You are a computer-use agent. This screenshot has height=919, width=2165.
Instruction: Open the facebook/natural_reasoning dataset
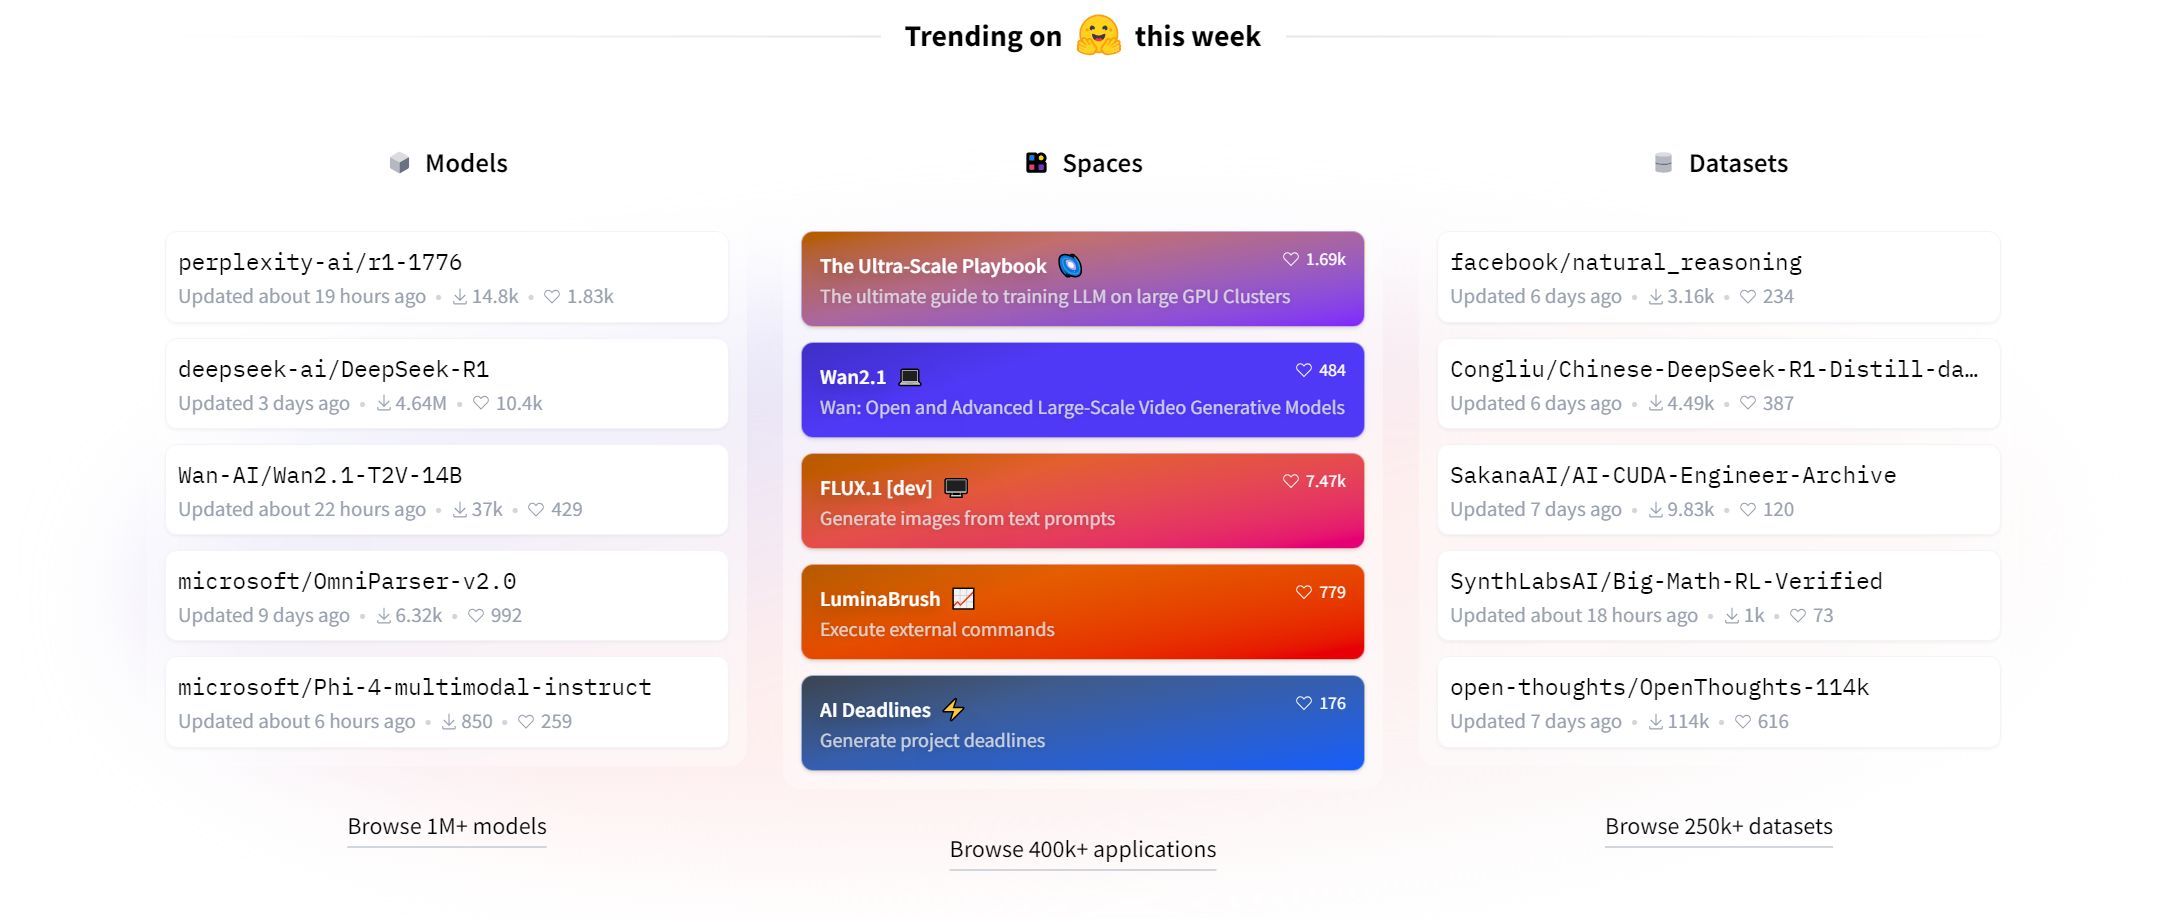(x=1718, y=277)
